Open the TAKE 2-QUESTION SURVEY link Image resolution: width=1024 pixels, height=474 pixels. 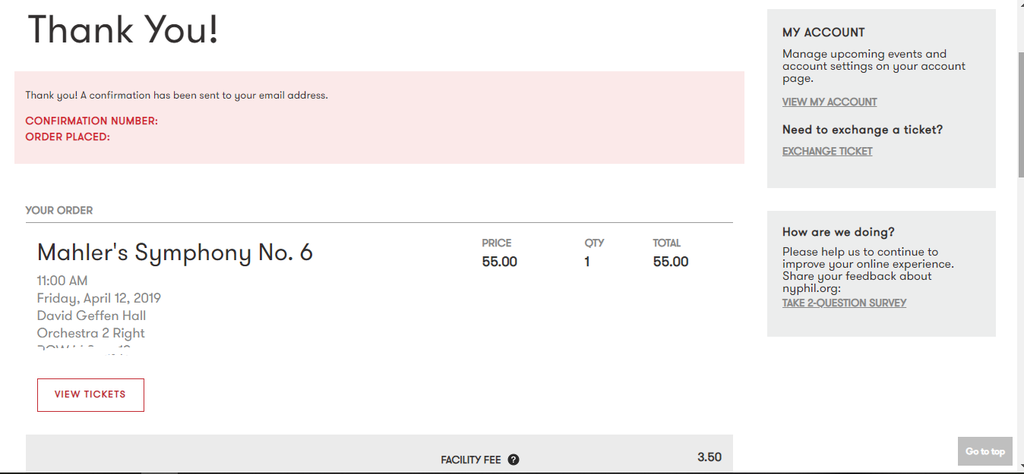(x=844, y=303)
